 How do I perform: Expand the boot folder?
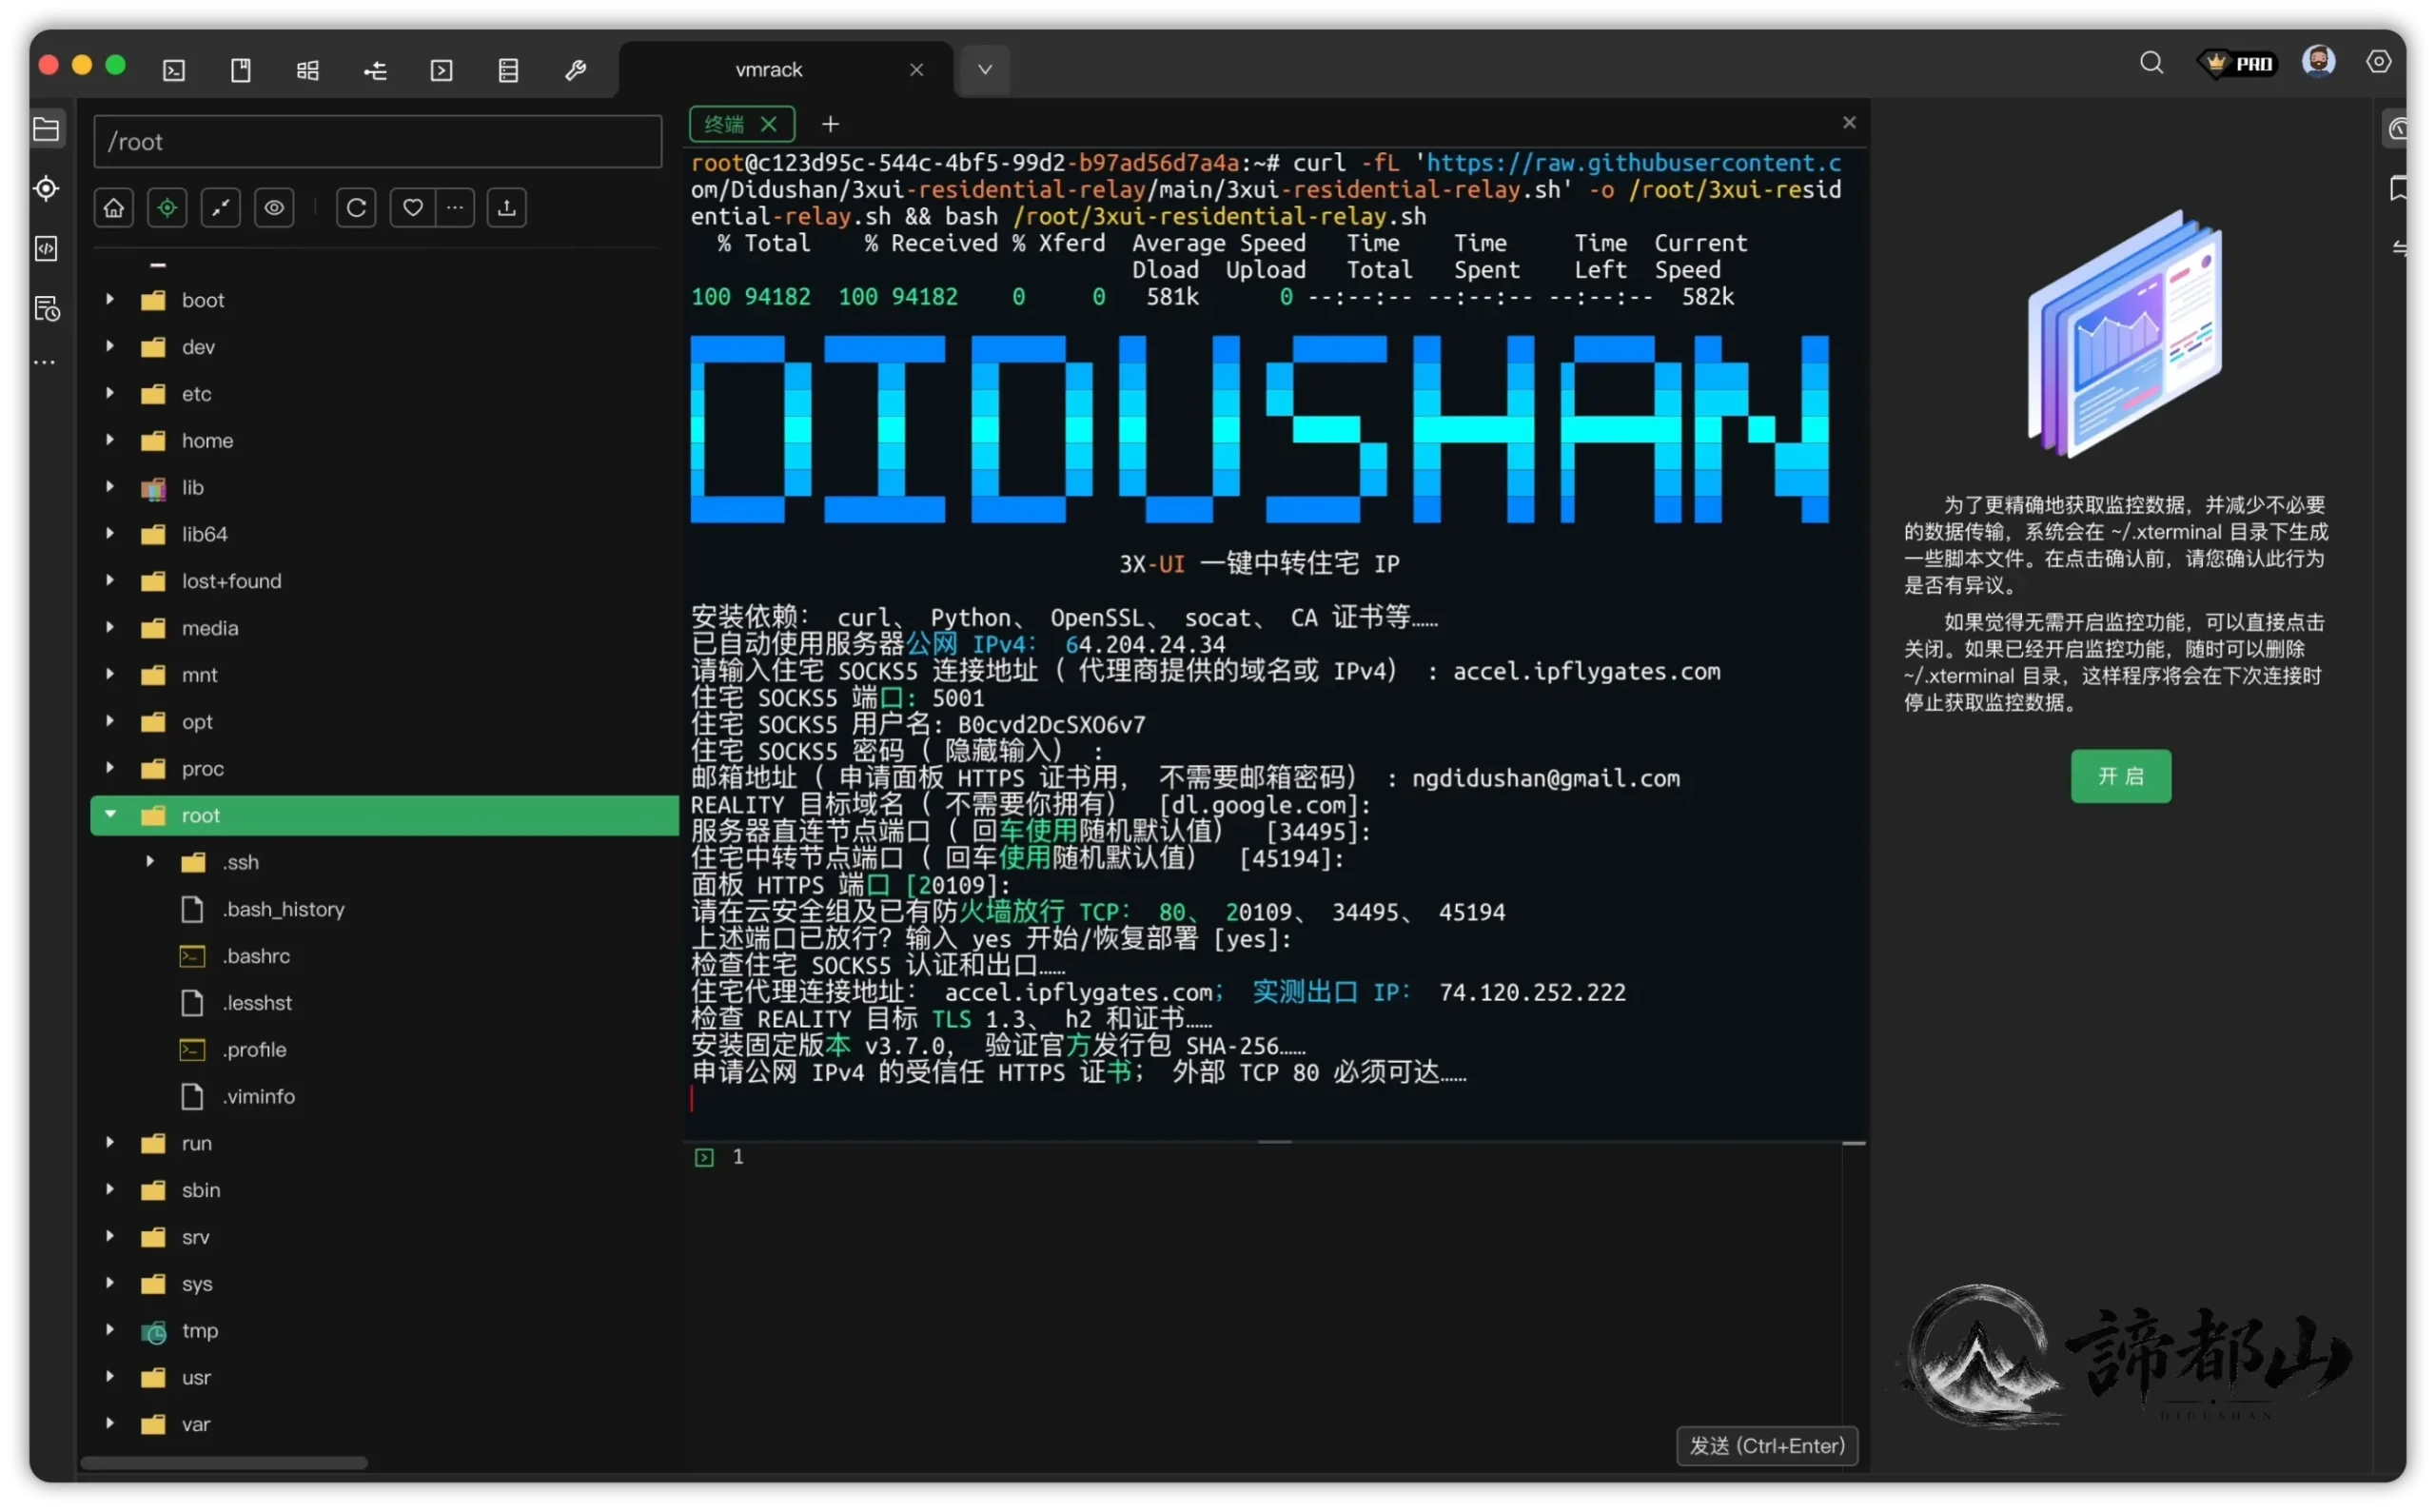point(110,300)
